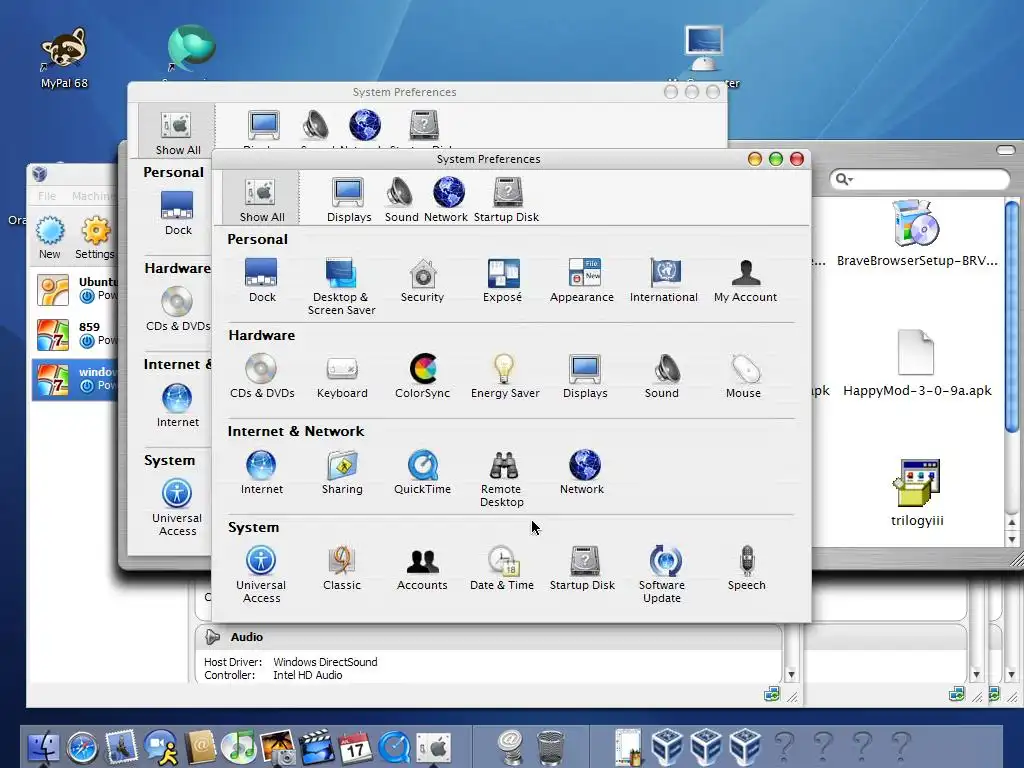
Task: Click the search field in Finder window
Action: 920,178
